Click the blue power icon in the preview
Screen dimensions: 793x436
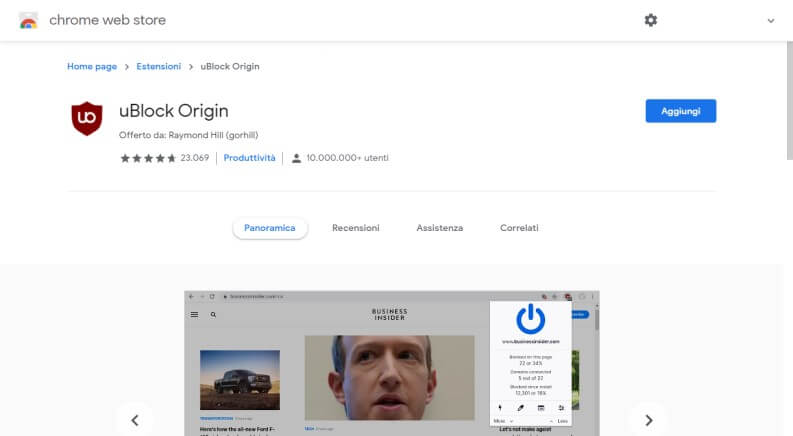(x=531, y=319)
